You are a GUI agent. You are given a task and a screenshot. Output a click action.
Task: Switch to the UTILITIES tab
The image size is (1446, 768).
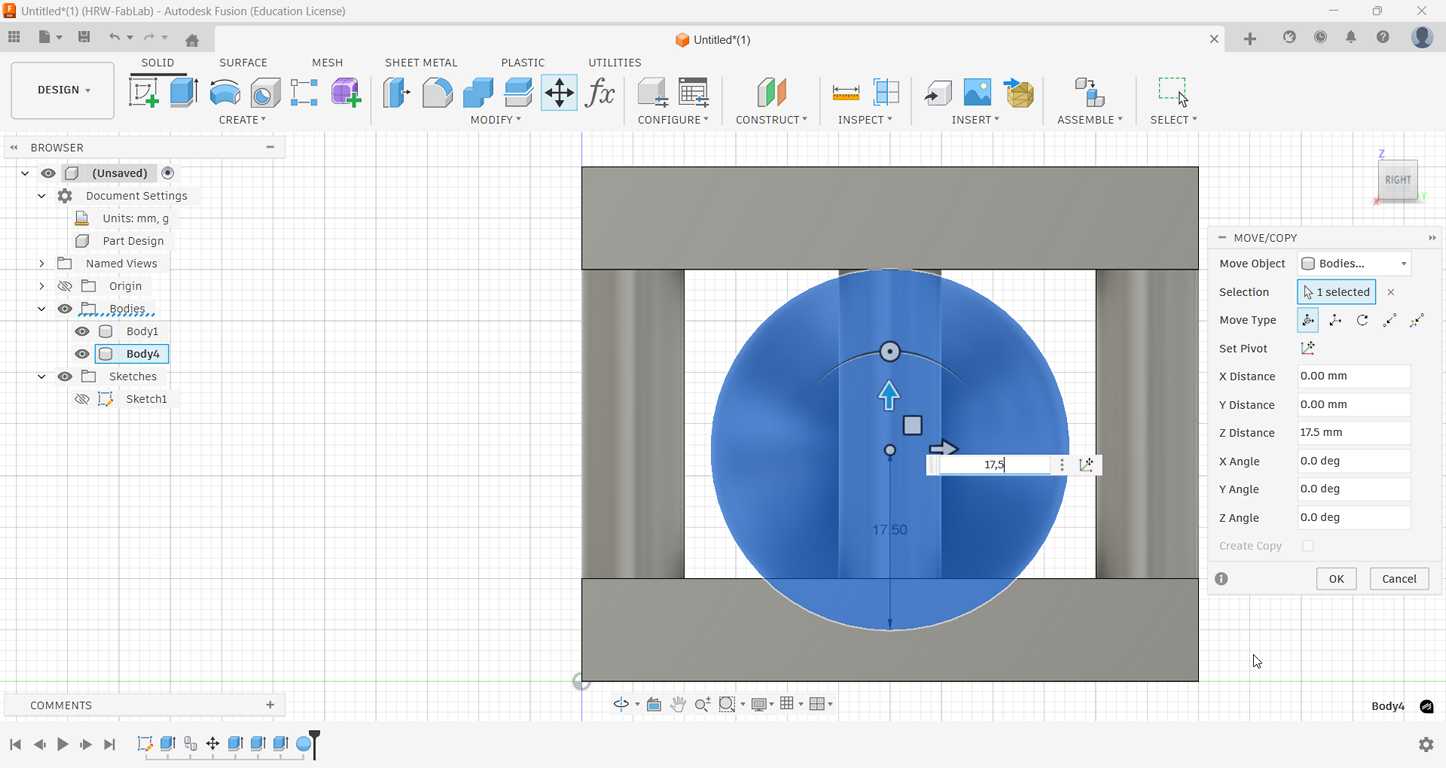(615, 62)
